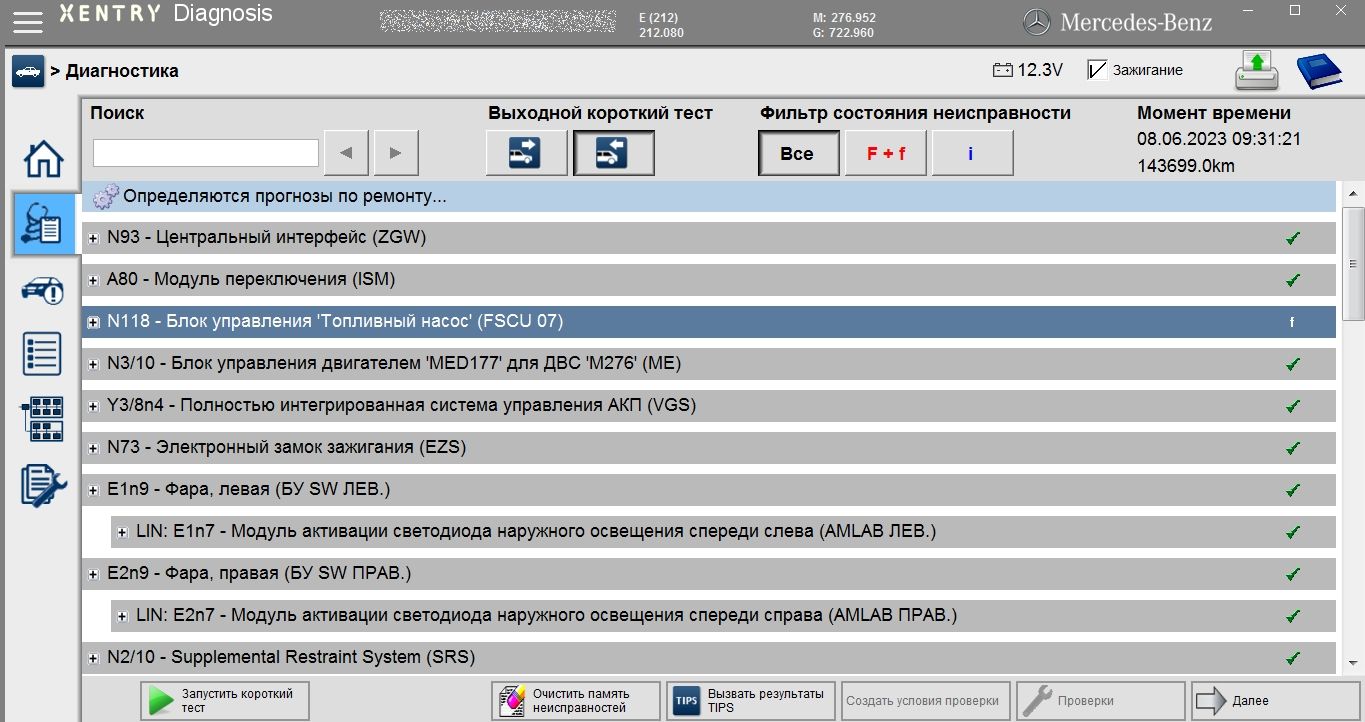The height and width of the screenshot is (722, 1365).
Task: Click the battery voltage 12.3V indicator
Action: pos(1027,70)
